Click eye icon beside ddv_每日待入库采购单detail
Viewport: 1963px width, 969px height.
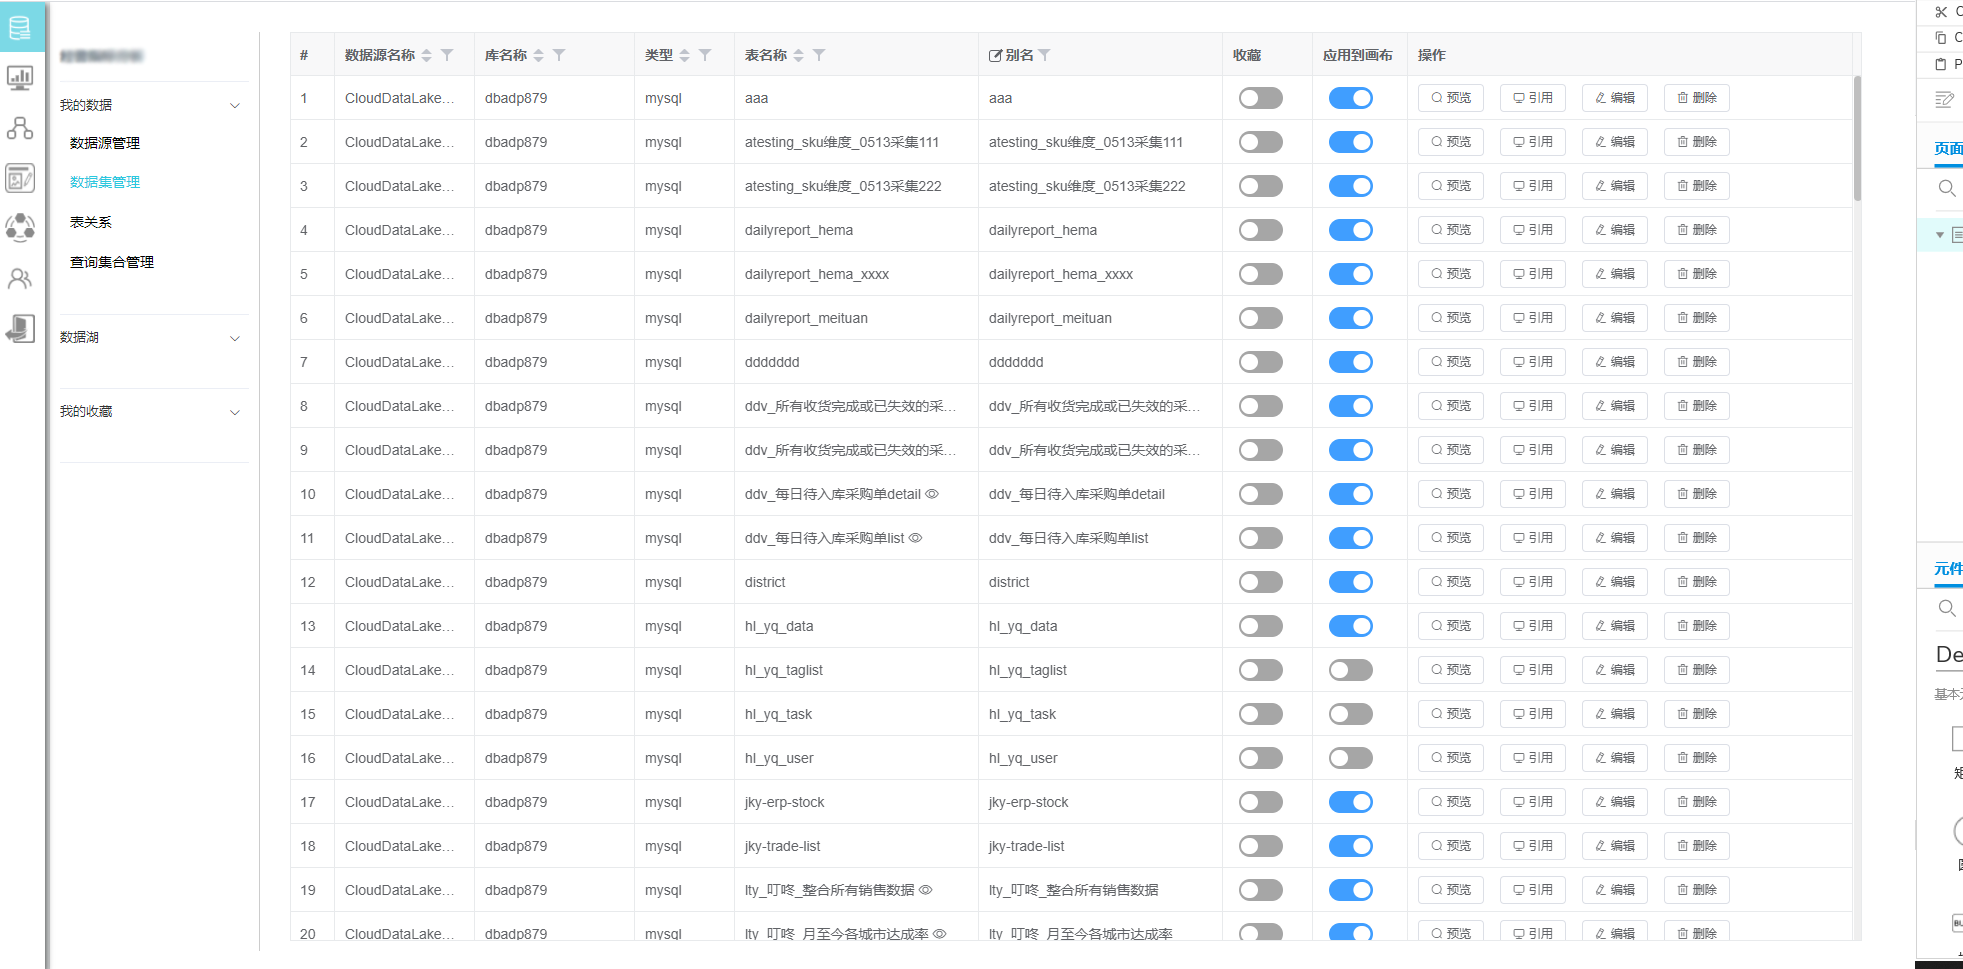[932, 494]
